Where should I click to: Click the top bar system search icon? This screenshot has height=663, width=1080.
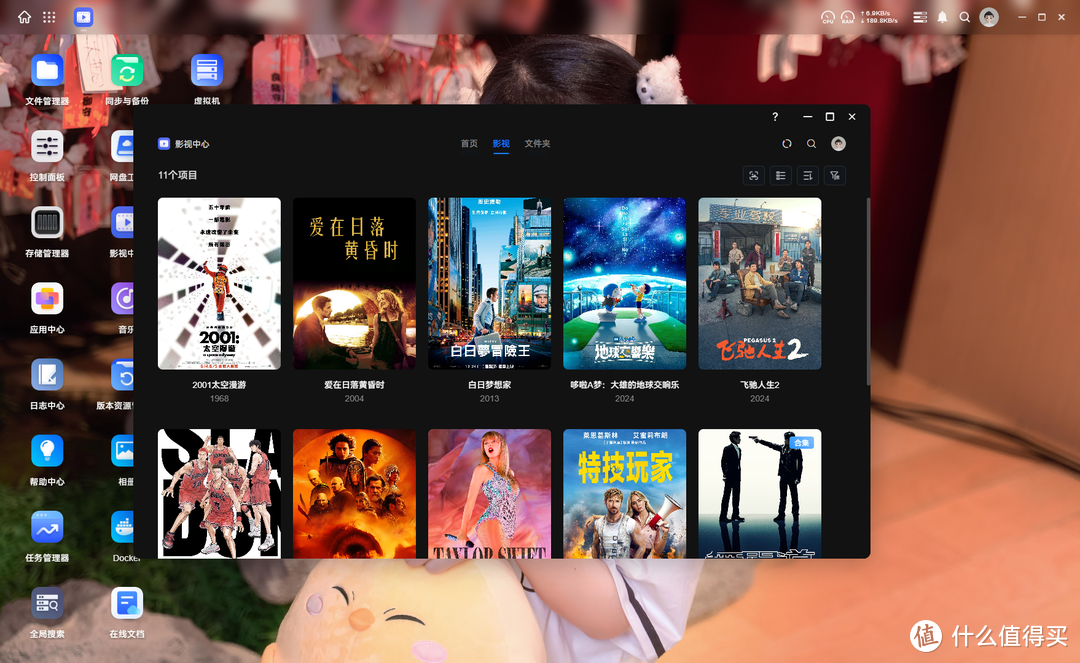click(965, 17)
